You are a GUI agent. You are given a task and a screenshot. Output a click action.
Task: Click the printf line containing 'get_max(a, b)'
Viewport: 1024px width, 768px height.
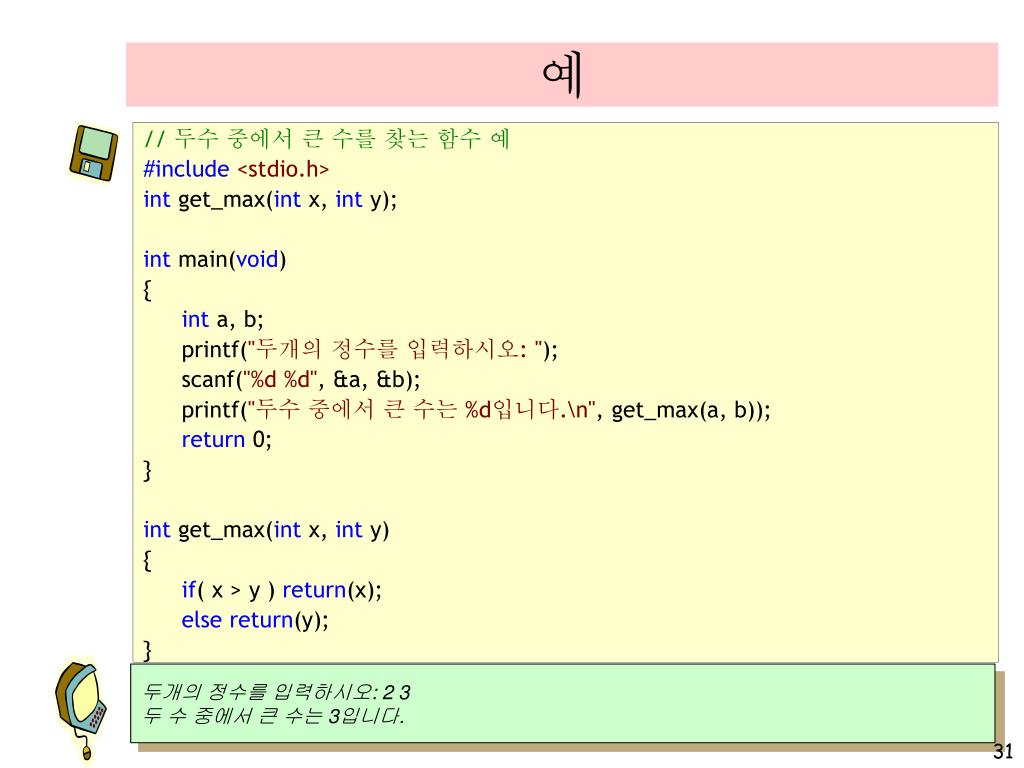(x=476, y=409)
